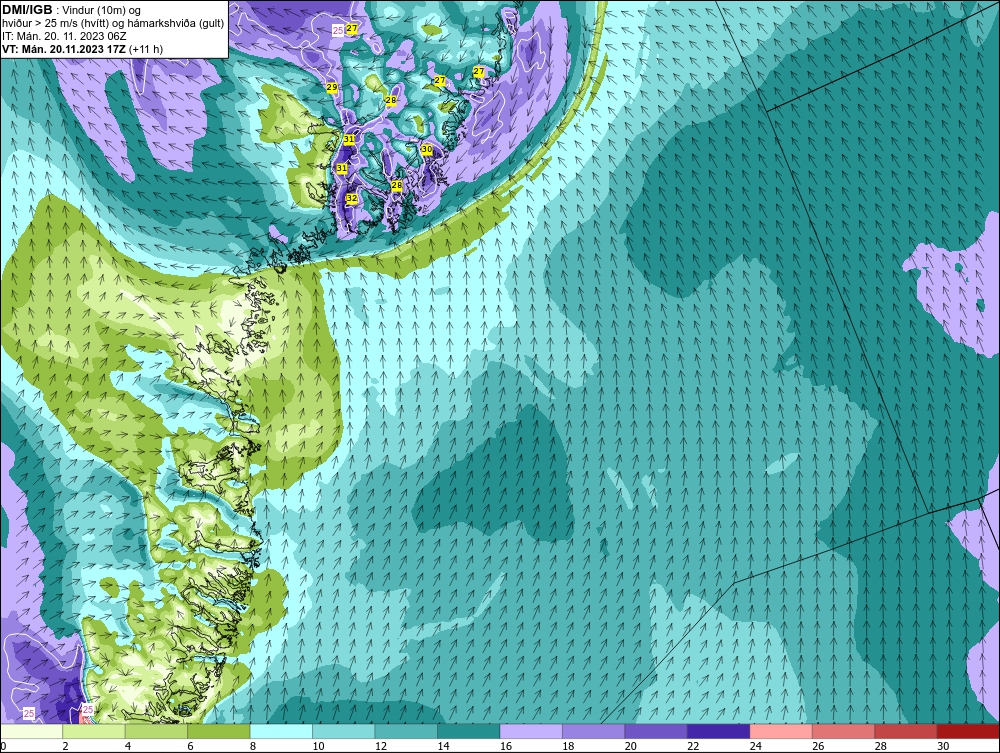Click the dark red above-30 m/s legend swatch

(x=969, y=731)
